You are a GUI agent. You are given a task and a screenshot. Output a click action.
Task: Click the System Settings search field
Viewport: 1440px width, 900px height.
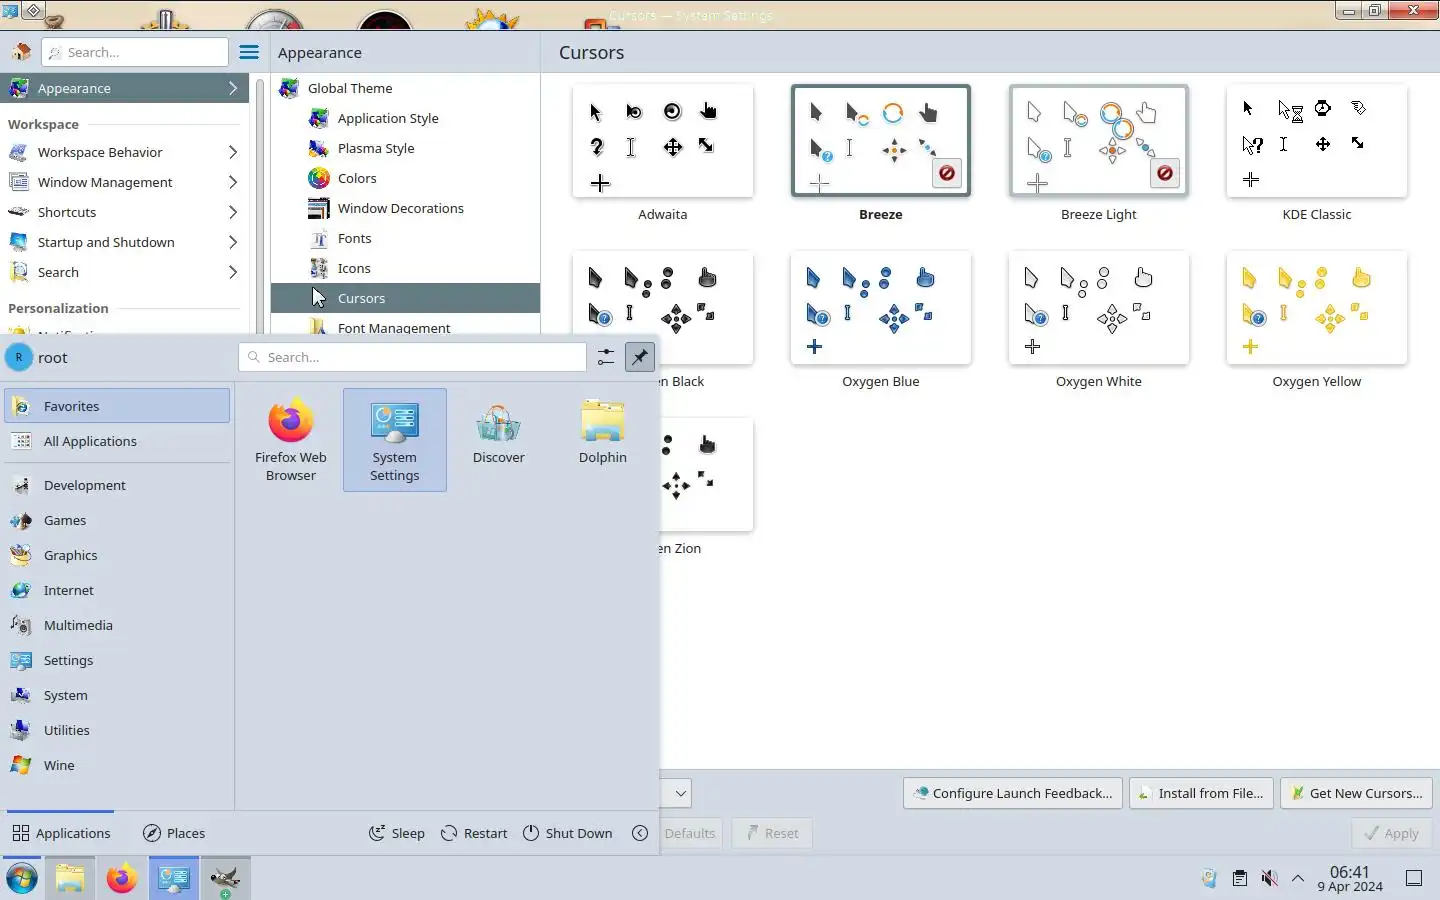click(135, 52)
